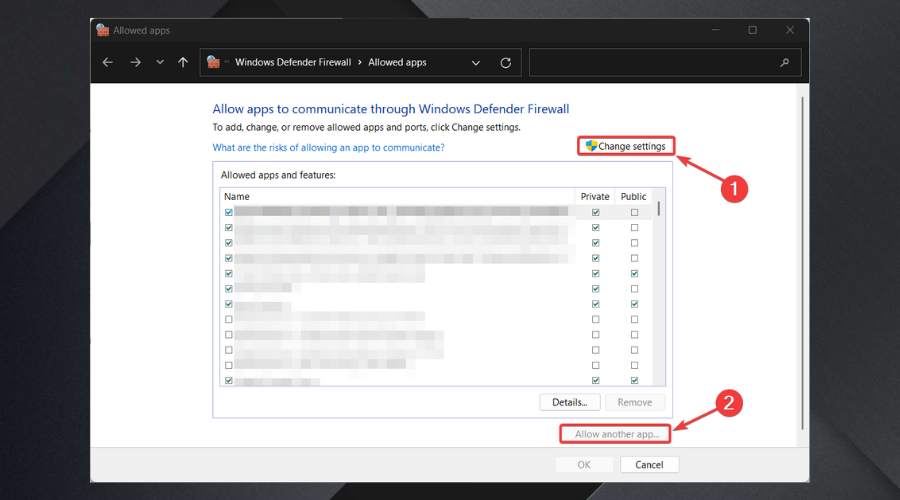Click the window's main vertical scrollbar
This screenshot has height=500, width=900.
tap(802, 264)
